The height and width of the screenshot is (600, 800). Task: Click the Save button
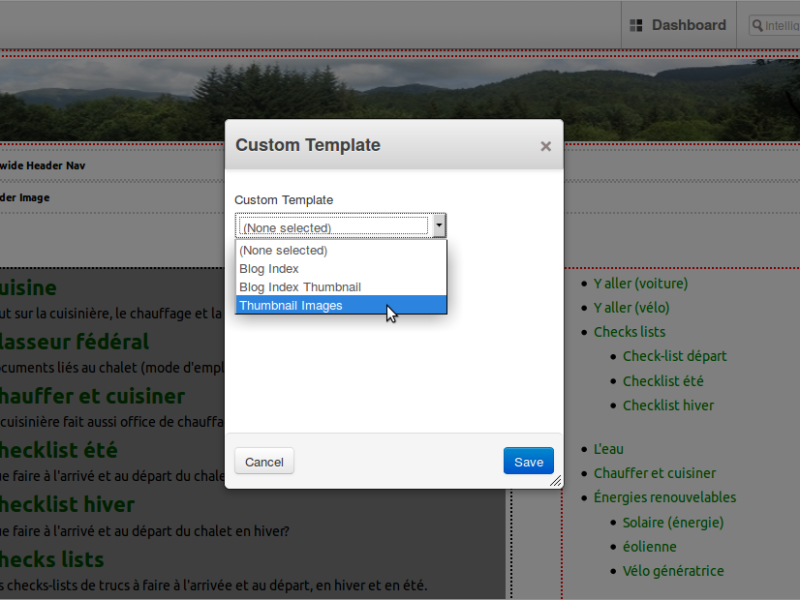528,461
